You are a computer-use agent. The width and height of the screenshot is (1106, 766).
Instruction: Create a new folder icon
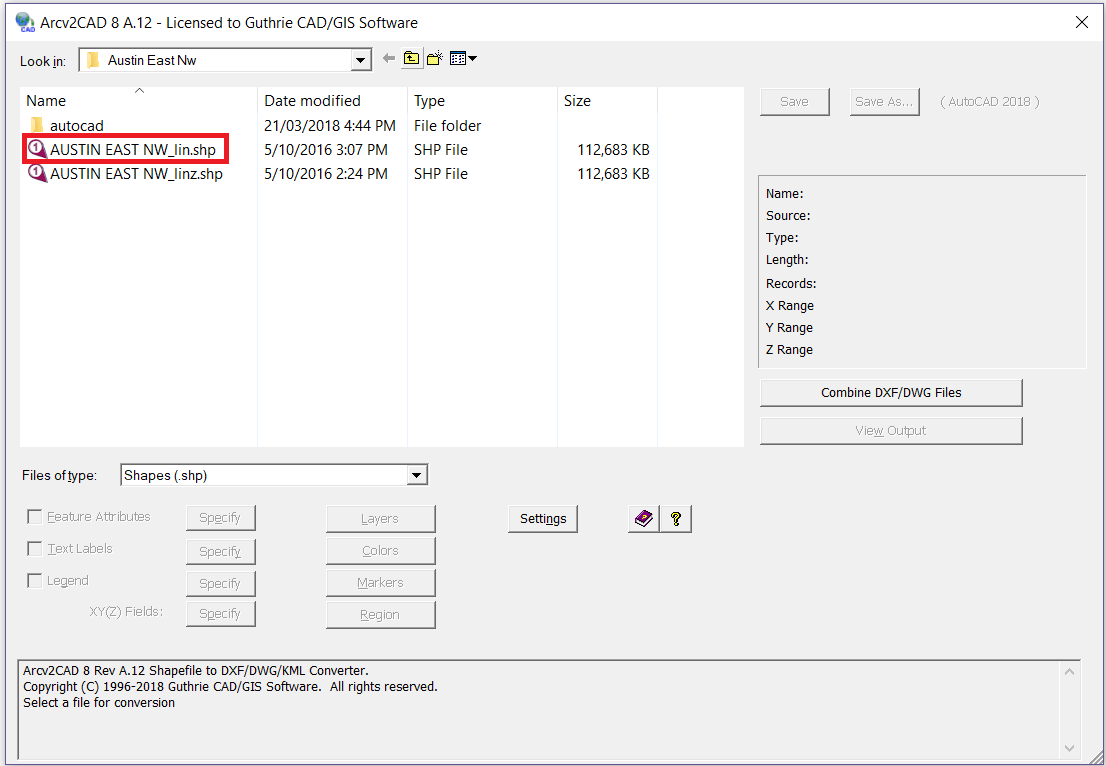(x=435, y=59)
